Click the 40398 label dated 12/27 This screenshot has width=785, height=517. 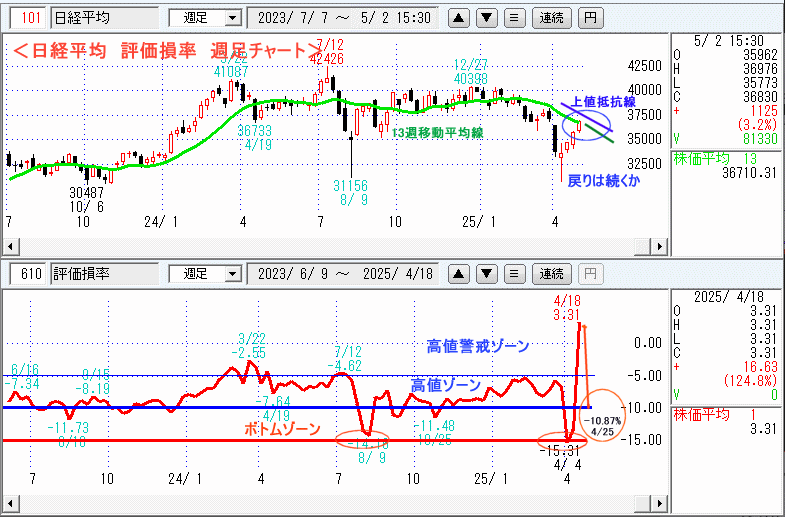click(471, 79)
